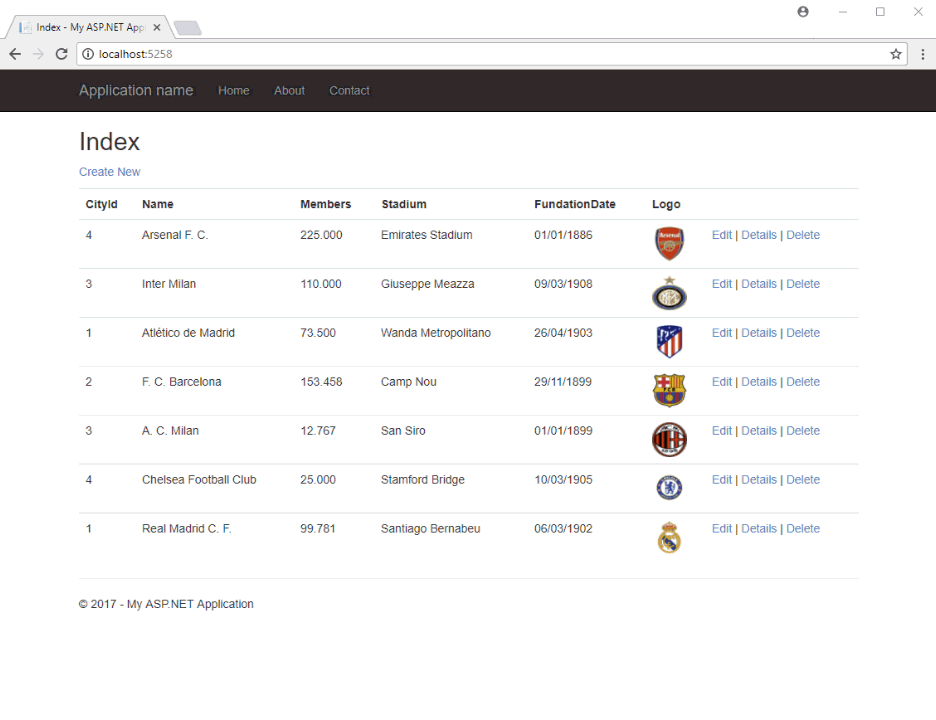Click the 2017 My ASP.NET Application footer
This screenshot has height=720, width=936.
click(x=166, y=604)
